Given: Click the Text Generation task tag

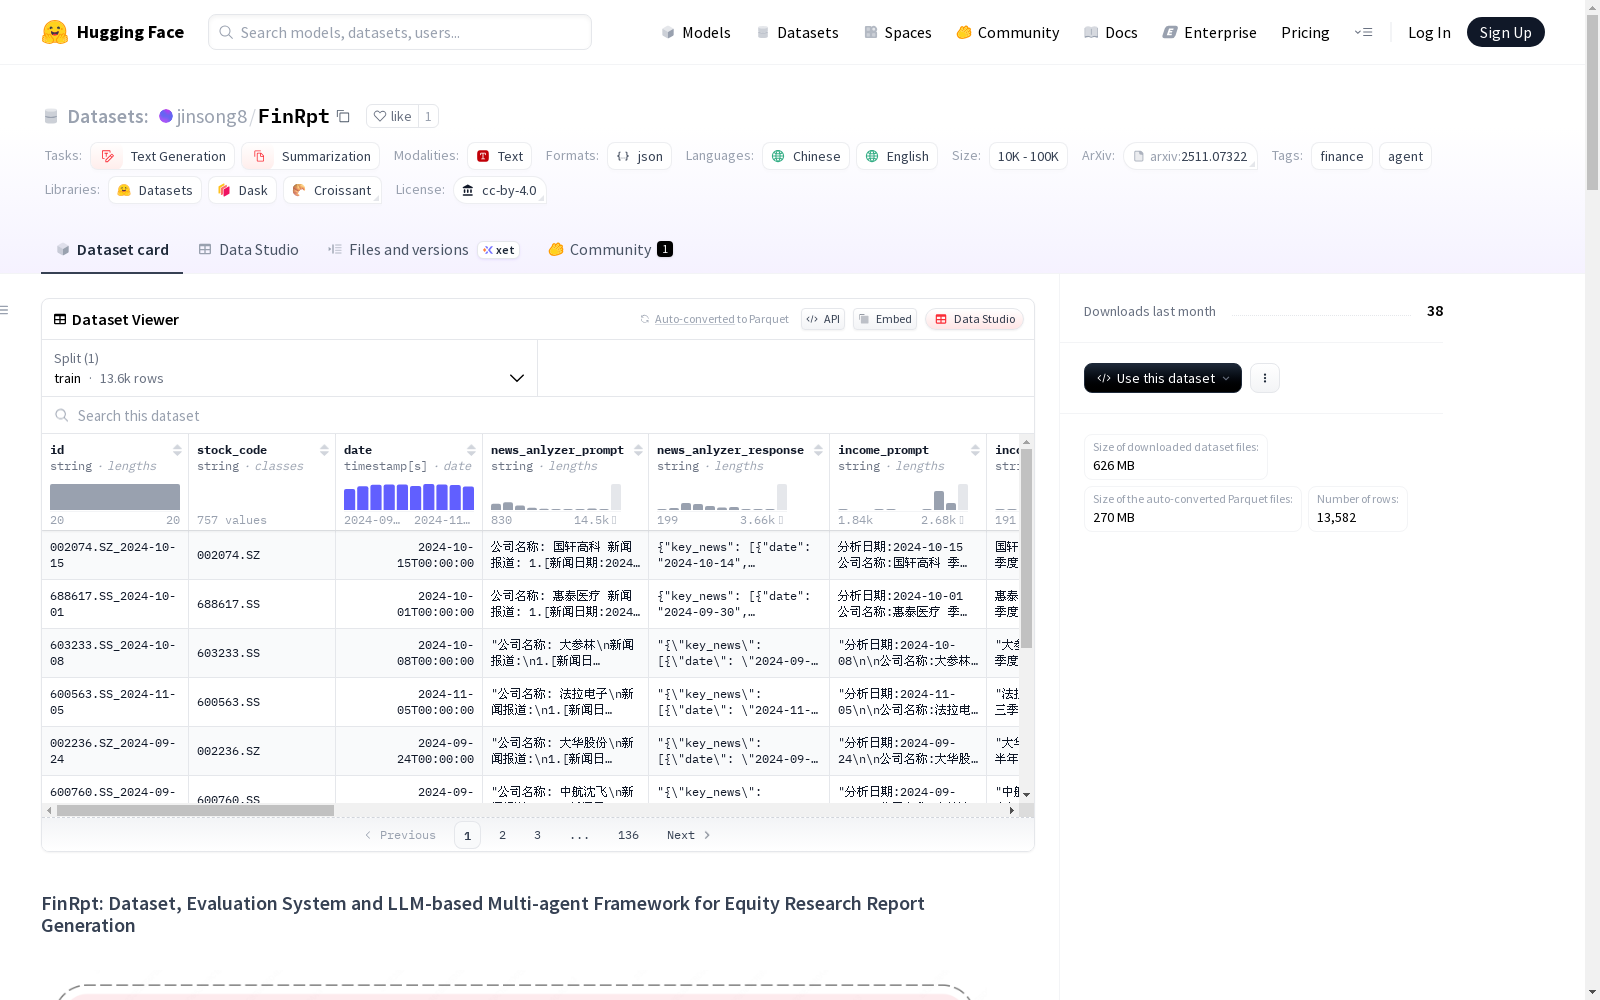Looking at the screenshot, I should [x=163, y=156].
